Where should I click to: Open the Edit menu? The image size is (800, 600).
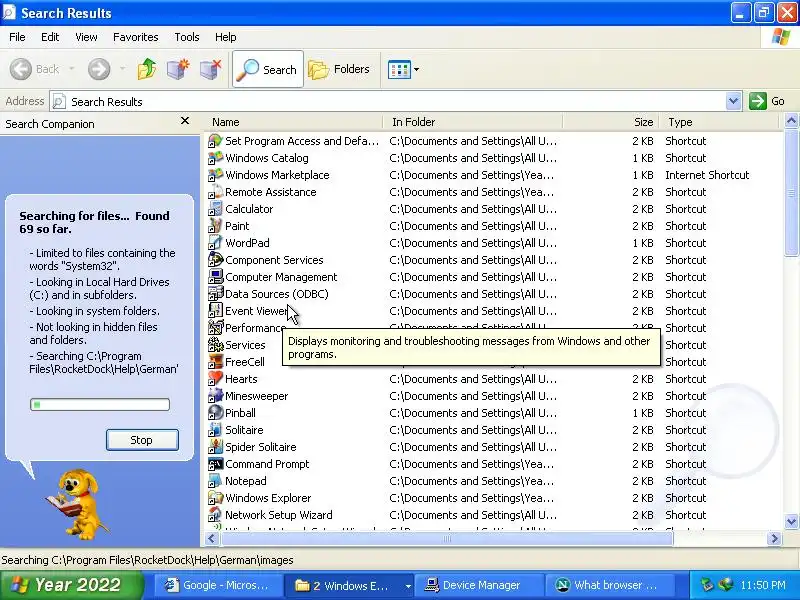(50, 37)
